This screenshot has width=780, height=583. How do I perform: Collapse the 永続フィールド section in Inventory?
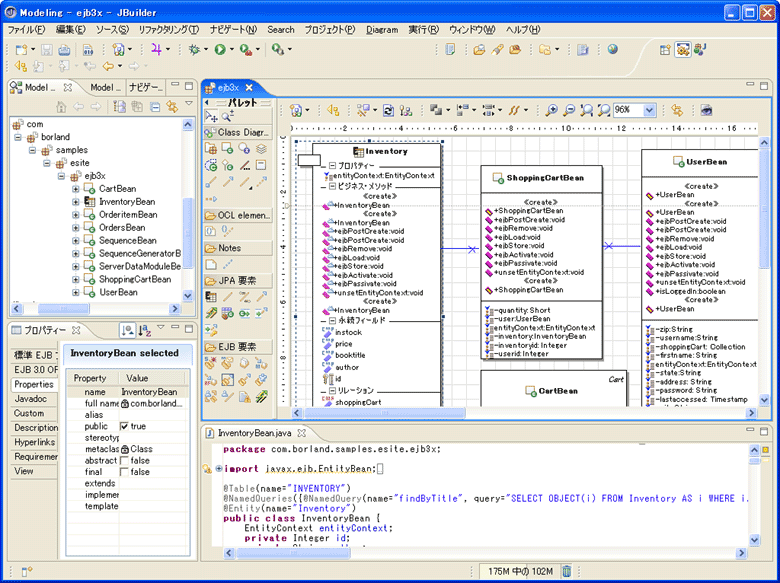(332, 321)
